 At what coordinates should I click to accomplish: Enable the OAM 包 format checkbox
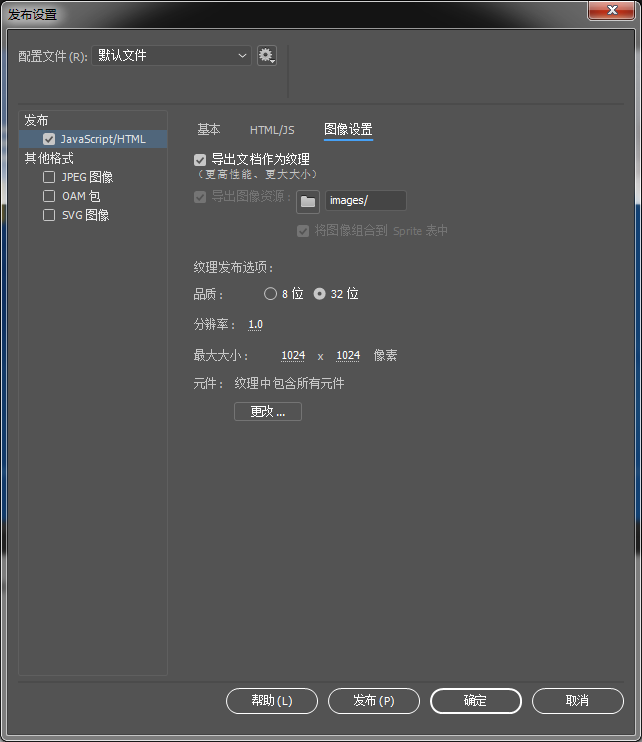coord(49,196)
